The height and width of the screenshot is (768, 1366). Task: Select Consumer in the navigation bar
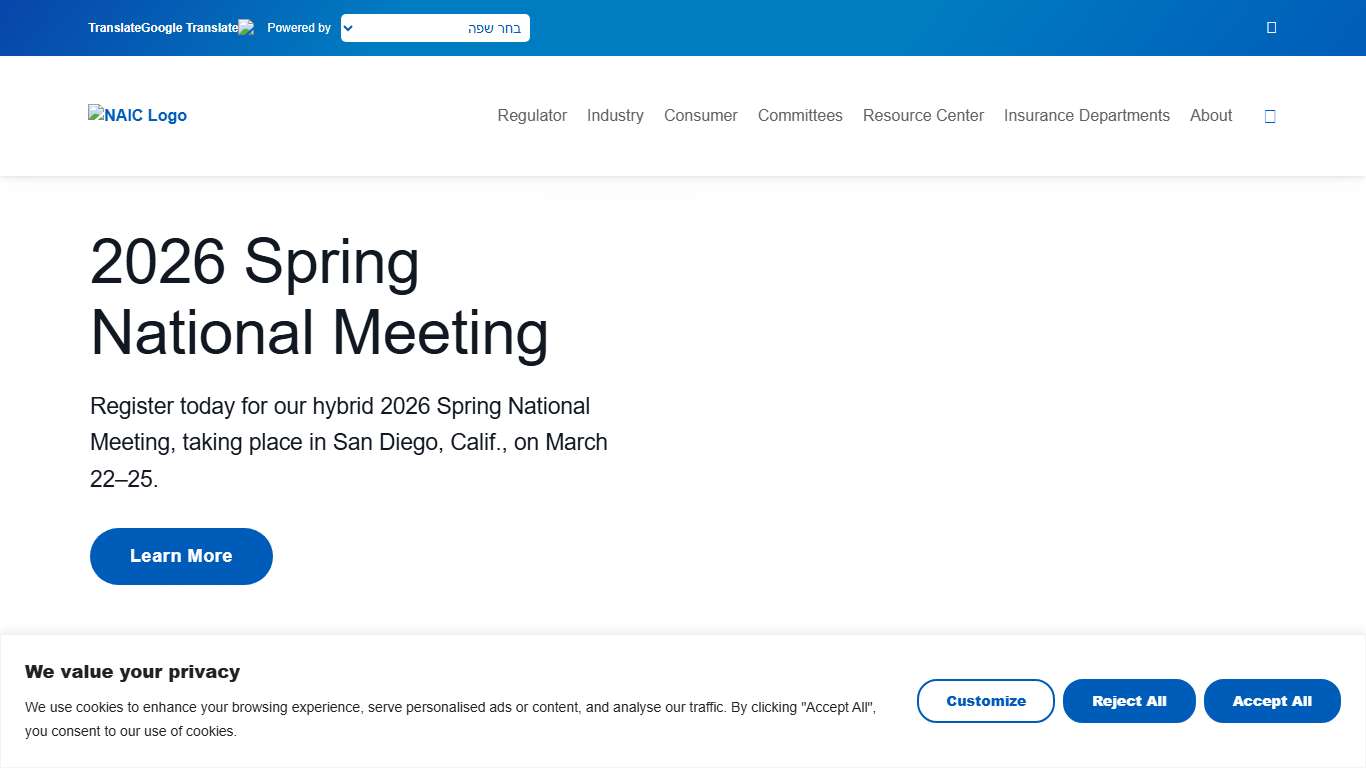(x=700, y=116)
